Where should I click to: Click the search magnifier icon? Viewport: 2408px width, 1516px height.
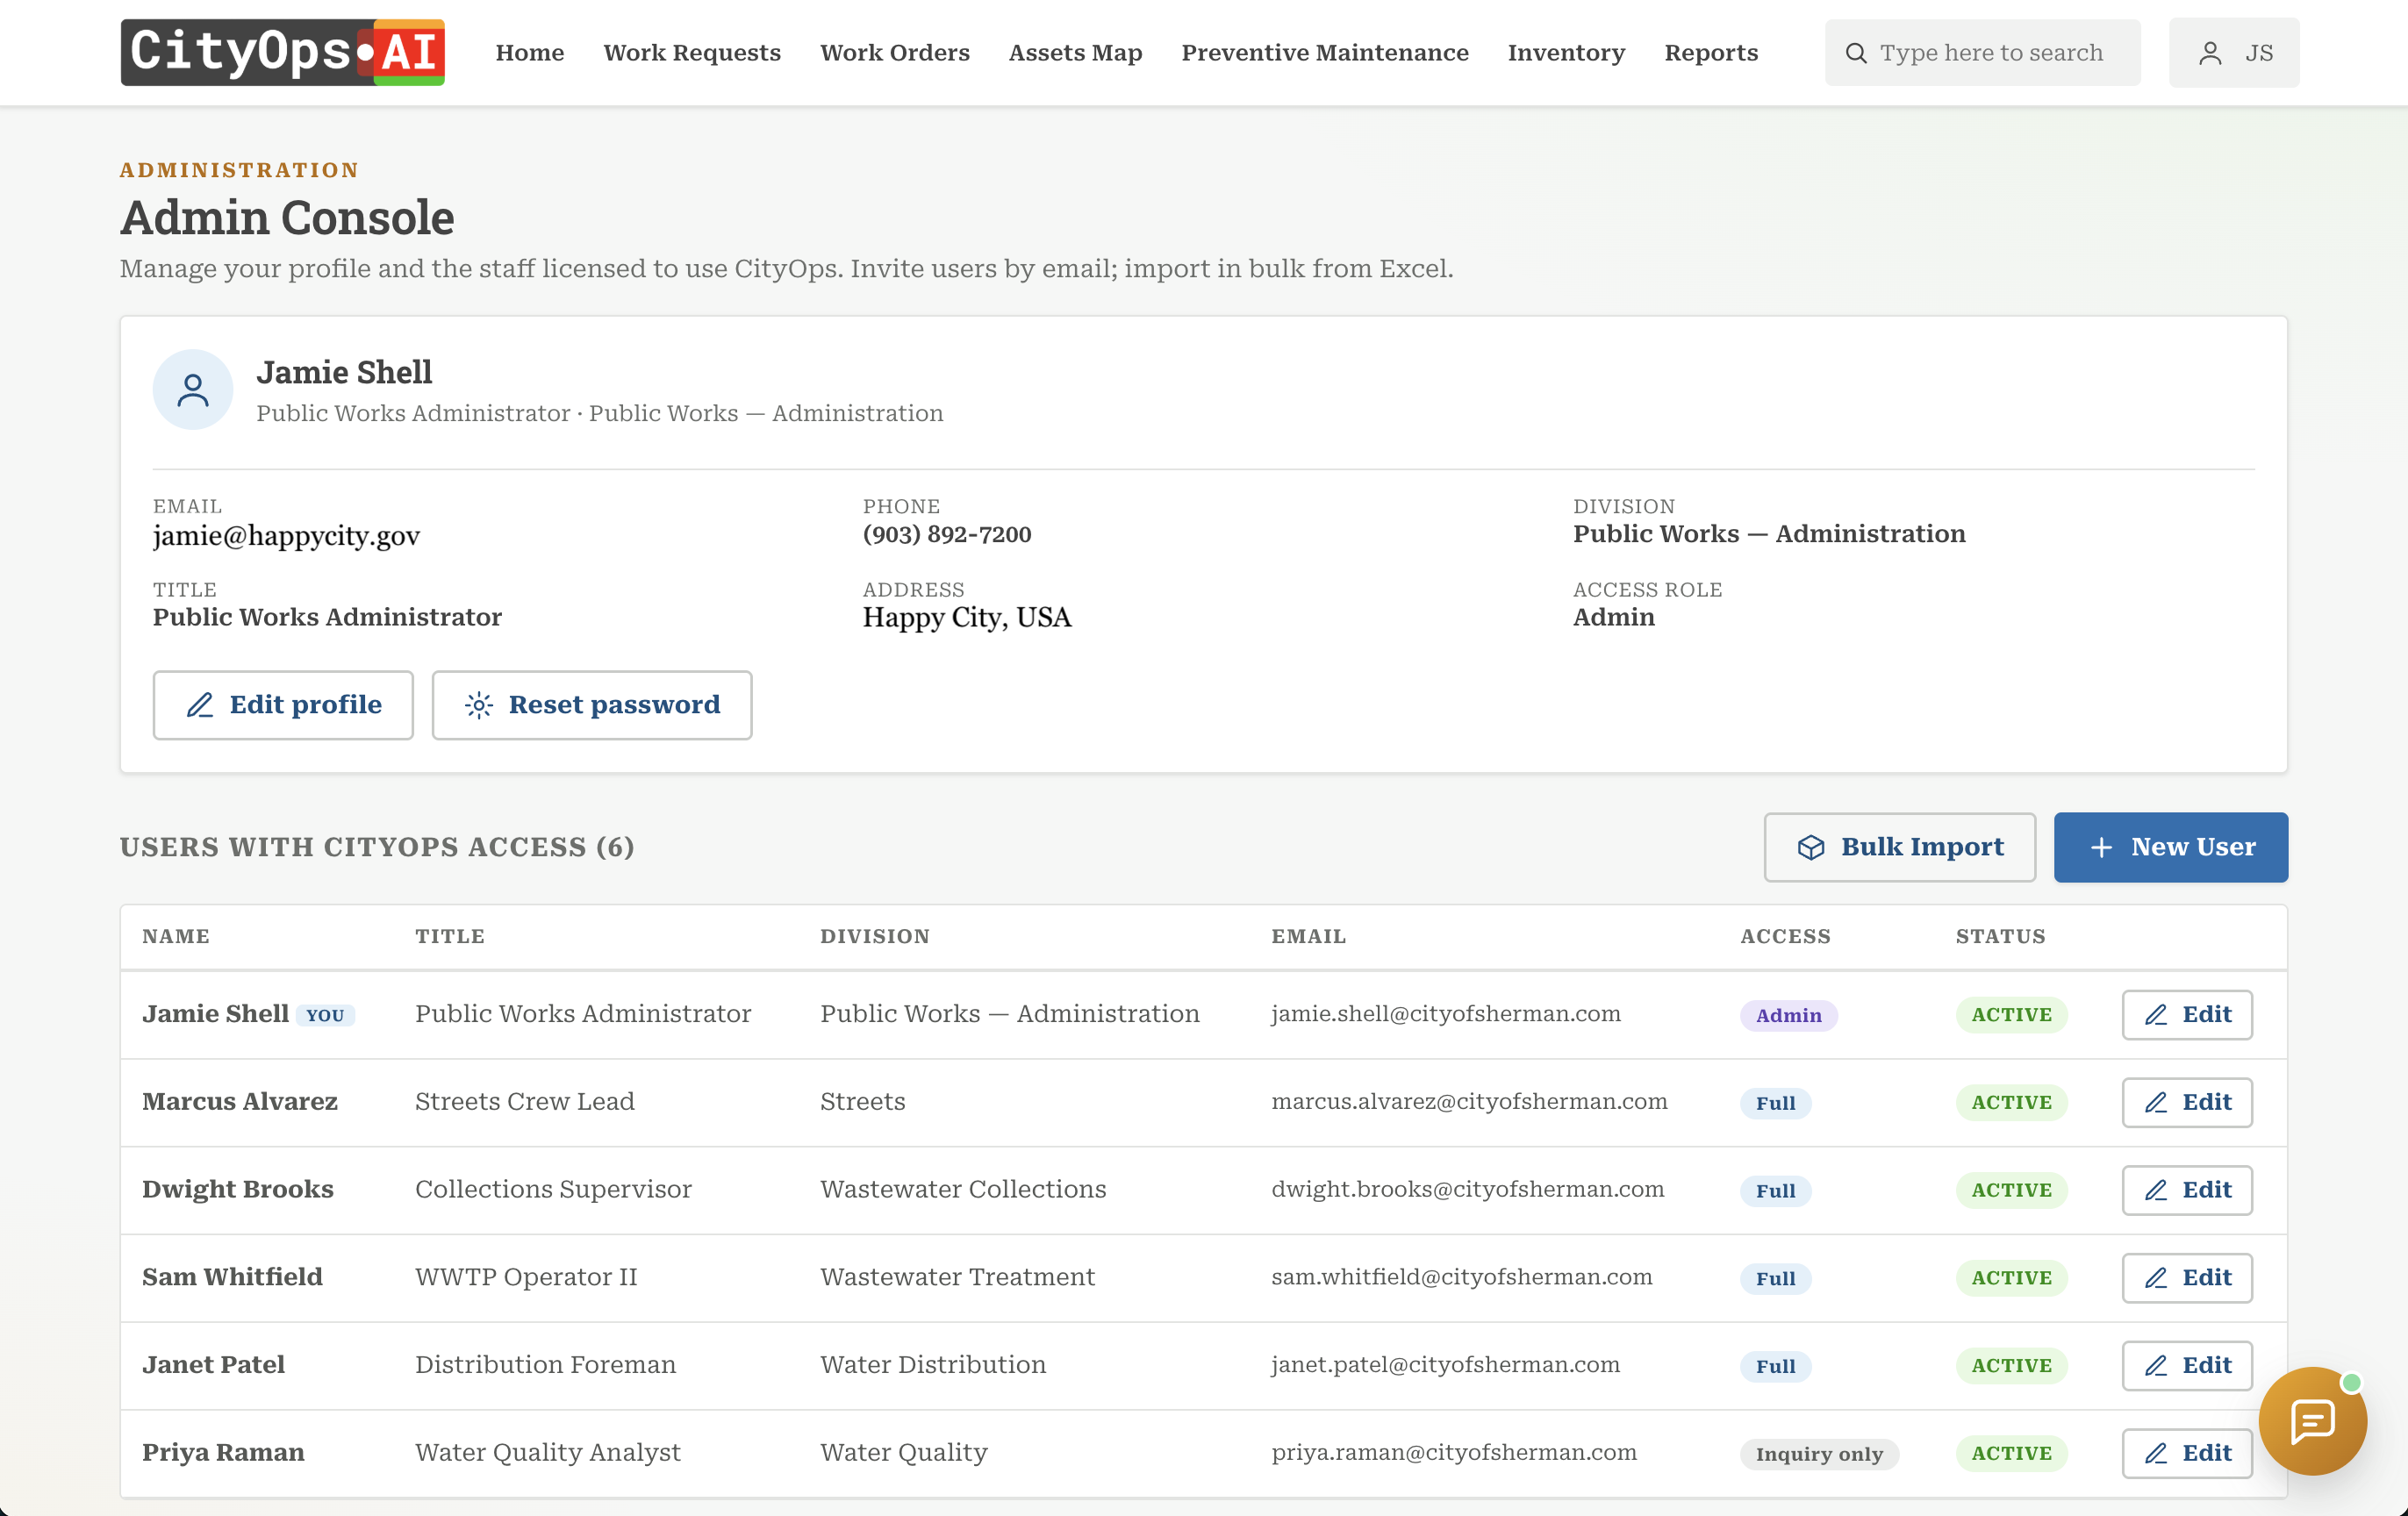[x=1856, y=53]
